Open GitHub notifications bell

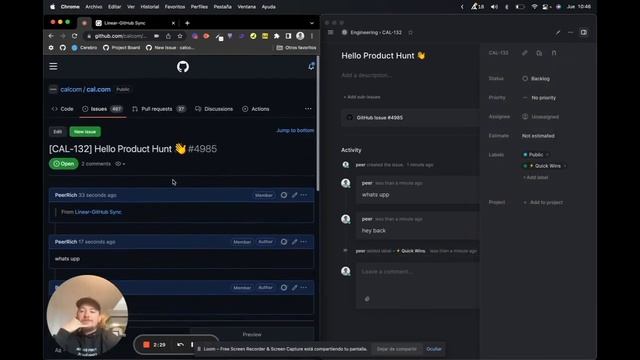point(311,66)
